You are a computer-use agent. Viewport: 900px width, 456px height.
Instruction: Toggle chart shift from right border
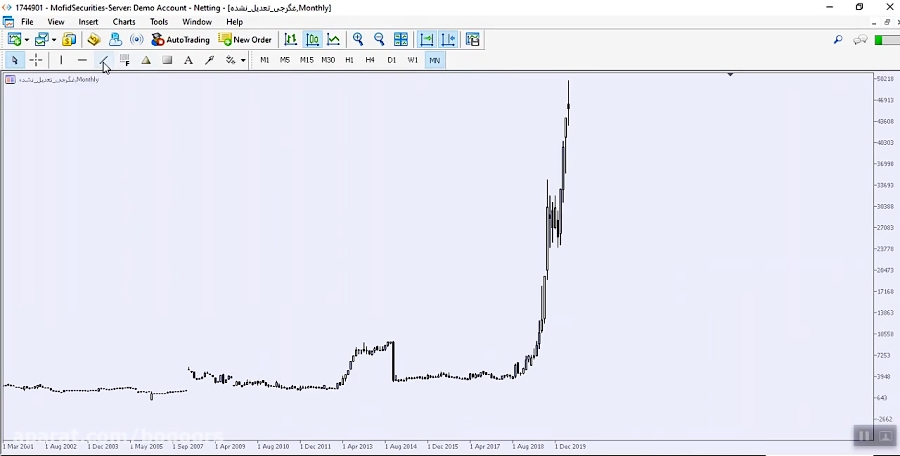pos(447,40)
